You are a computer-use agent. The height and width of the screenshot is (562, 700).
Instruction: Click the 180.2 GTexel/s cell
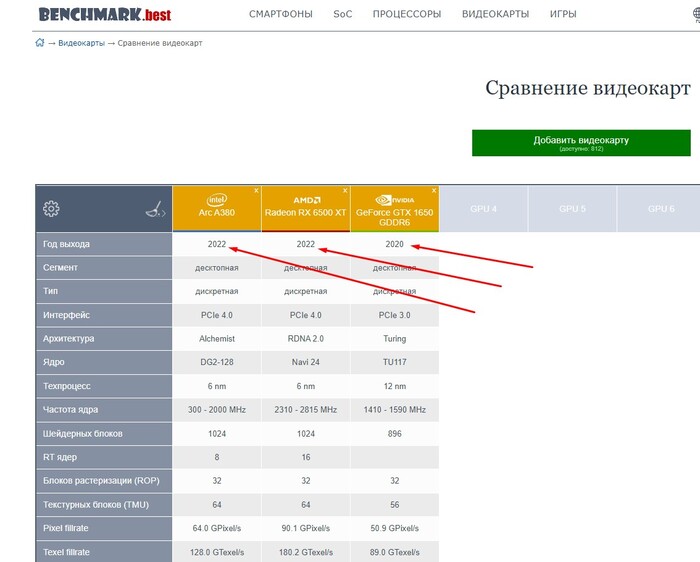(306, 552)
